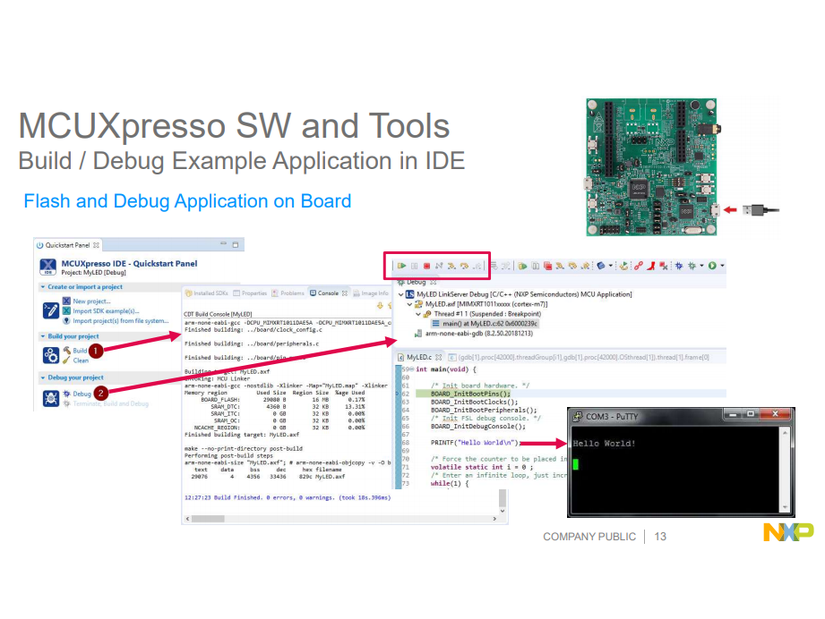
Task: Minimize the Quickstart Panel view
Action: point(223,244)
